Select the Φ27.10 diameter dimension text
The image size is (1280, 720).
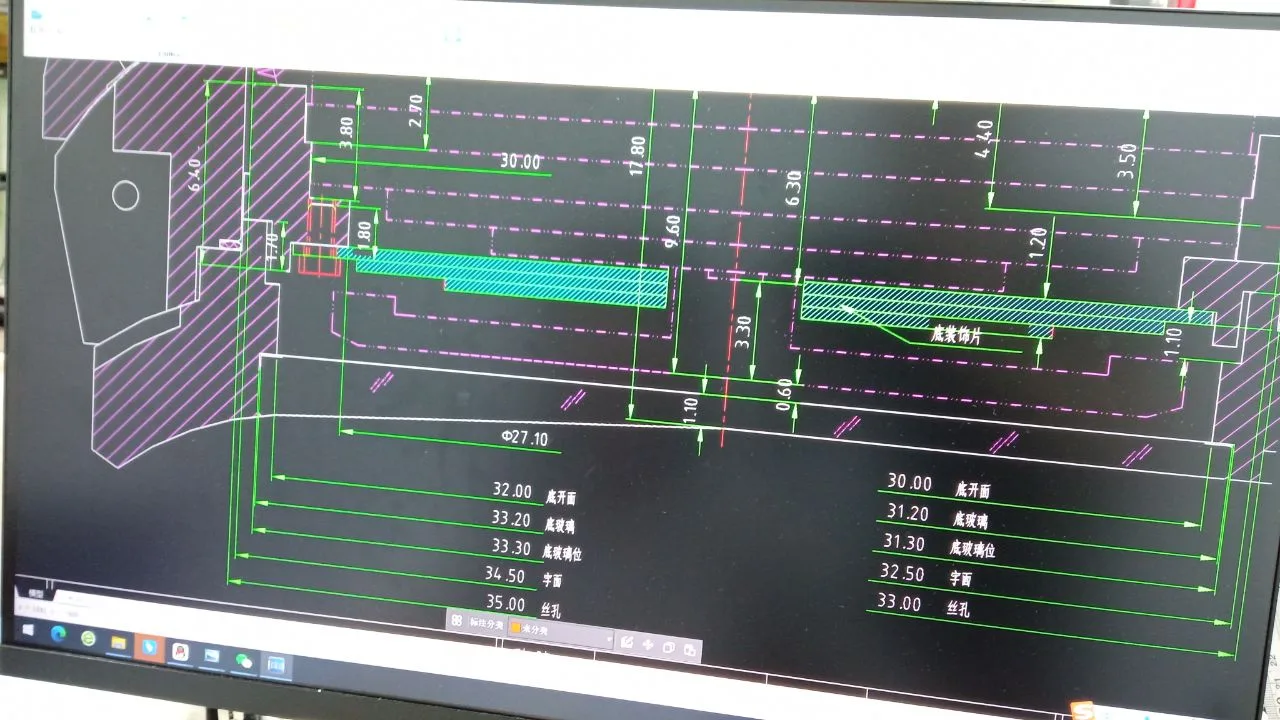coord(524,438)
